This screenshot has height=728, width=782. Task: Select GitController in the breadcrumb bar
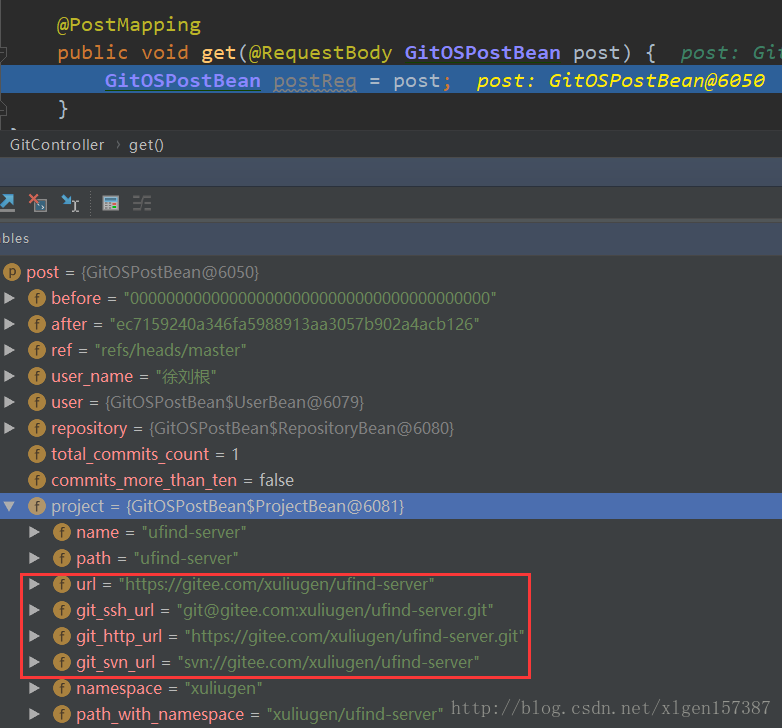pyautogui.click(x=56, y=145)
